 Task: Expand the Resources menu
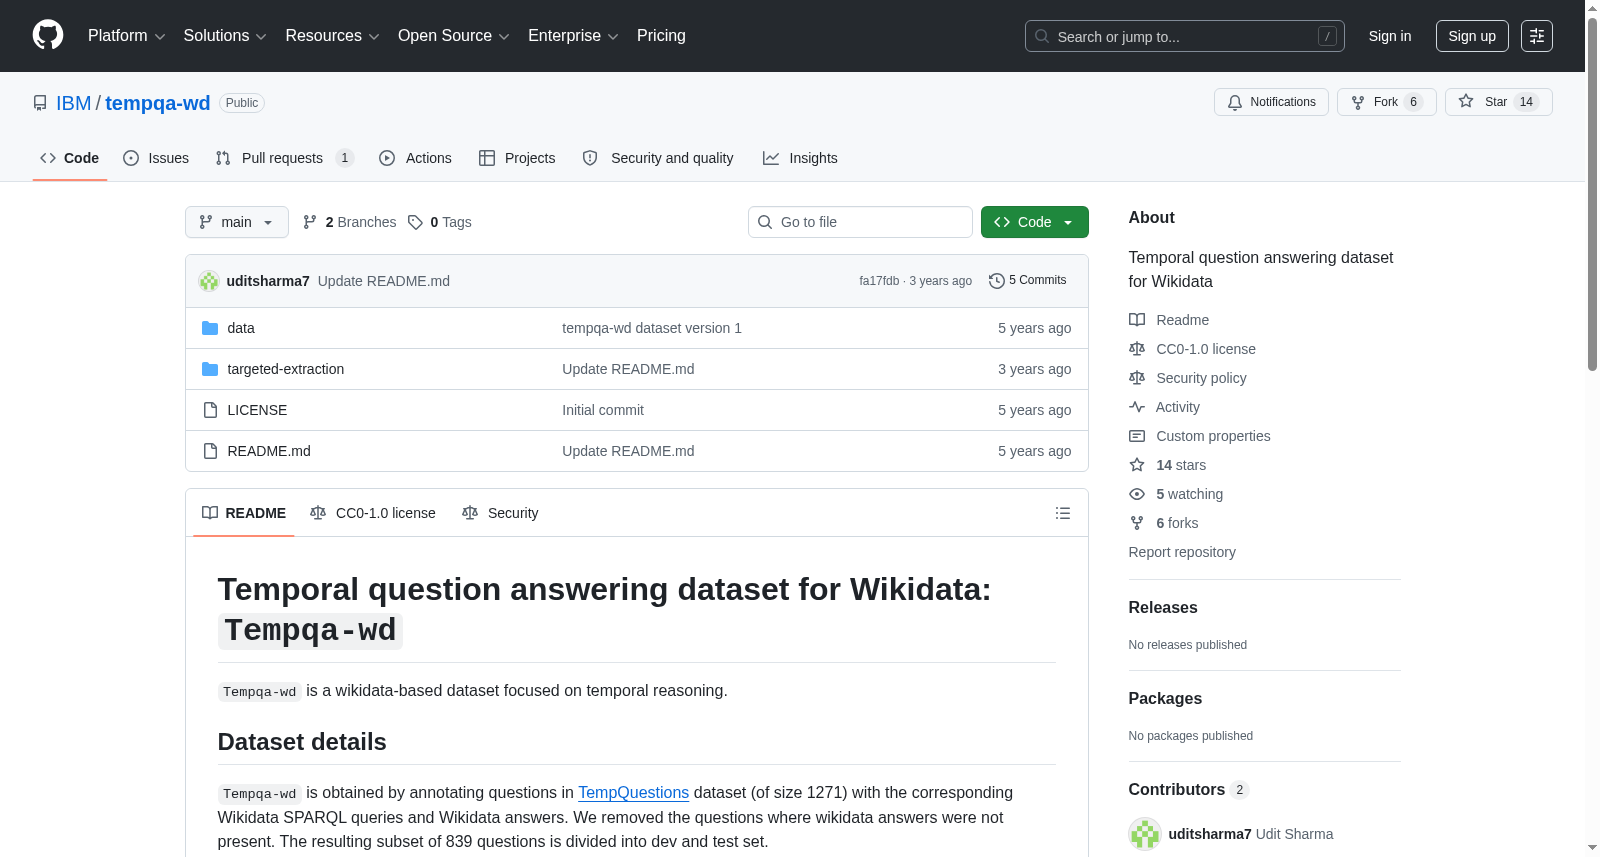point(332,36)
